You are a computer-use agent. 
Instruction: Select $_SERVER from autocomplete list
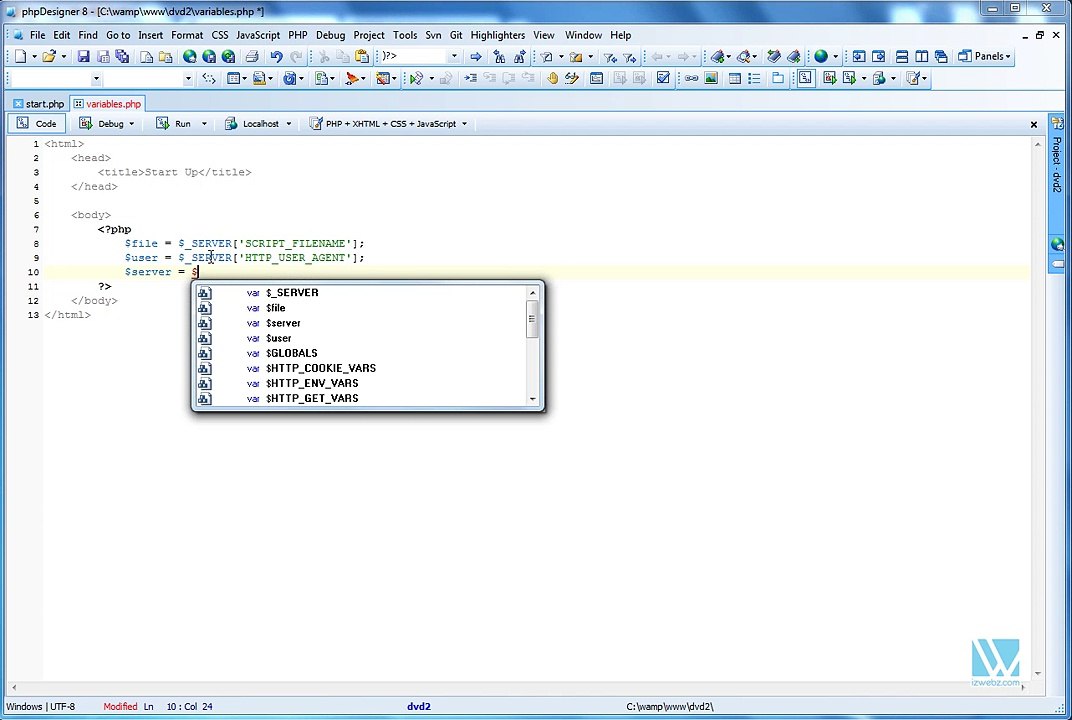pyautogui.click(x=362, y=293)
